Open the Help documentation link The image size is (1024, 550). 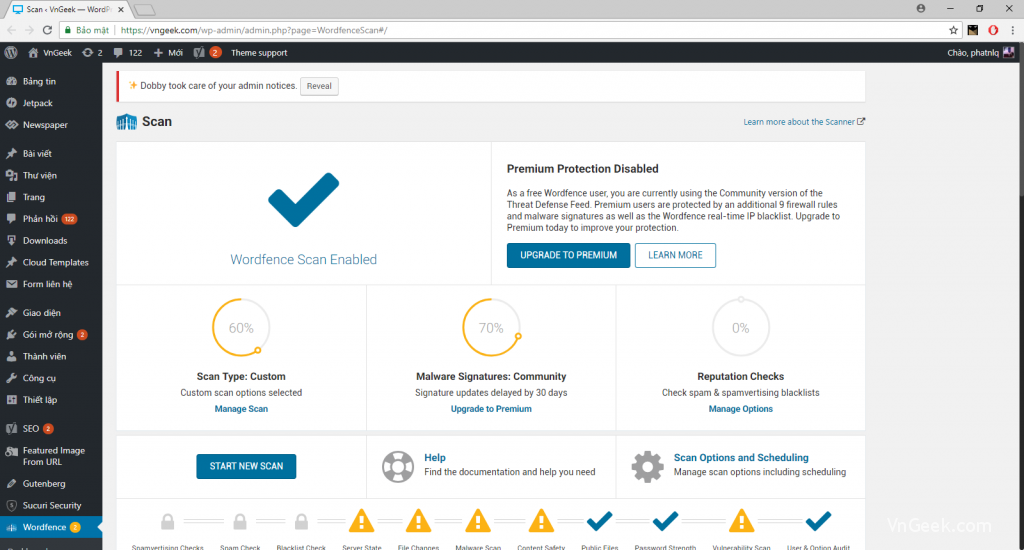click(435, 458)
